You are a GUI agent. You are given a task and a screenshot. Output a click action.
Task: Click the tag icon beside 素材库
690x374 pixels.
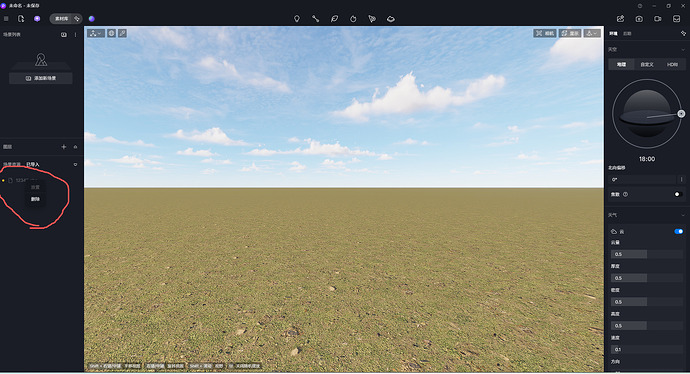click(77, 19)
